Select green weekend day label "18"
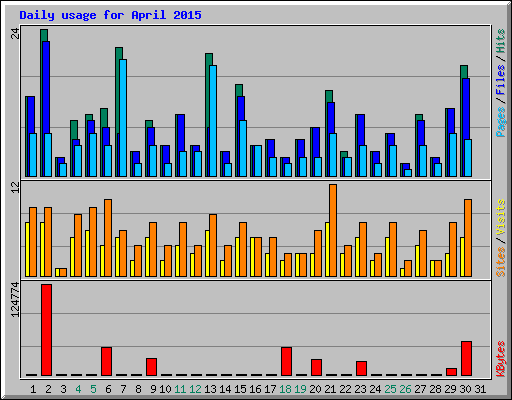Screen dimensions: 512x400 (x=285, y=389)
